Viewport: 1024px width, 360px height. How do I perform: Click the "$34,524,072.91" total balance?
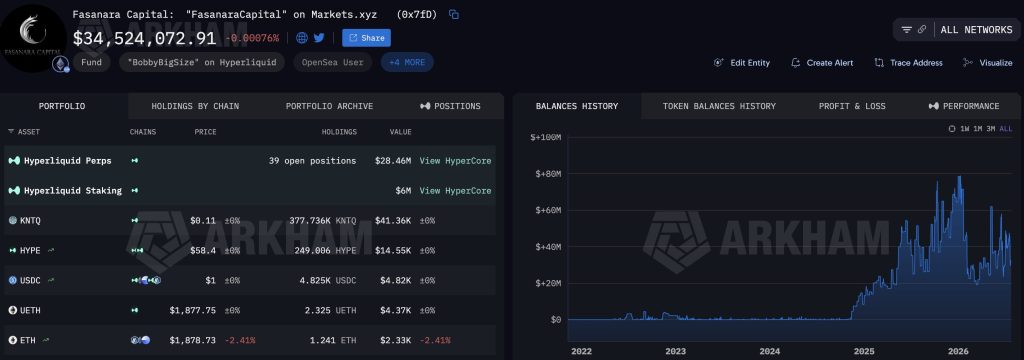144,39
